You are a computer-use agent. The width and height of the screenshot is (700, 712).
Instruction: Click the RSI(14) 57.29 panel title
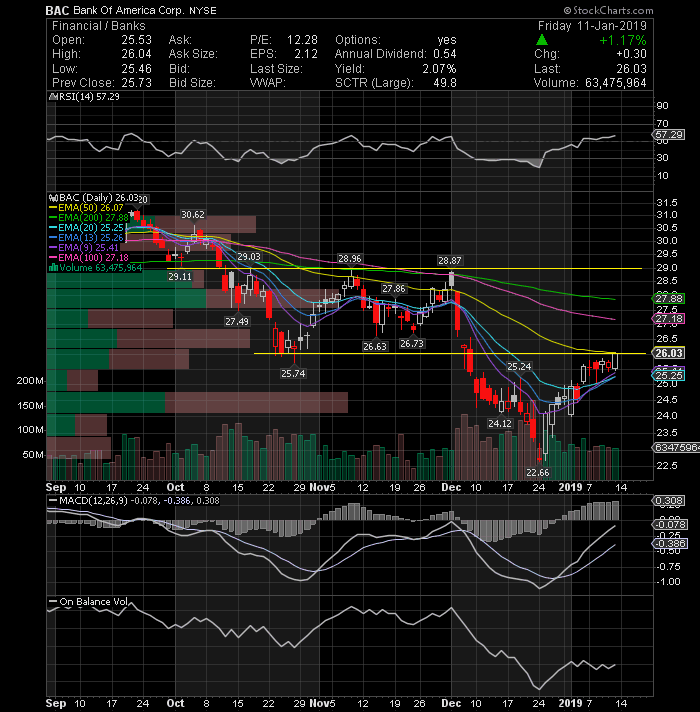coord(88,97)
